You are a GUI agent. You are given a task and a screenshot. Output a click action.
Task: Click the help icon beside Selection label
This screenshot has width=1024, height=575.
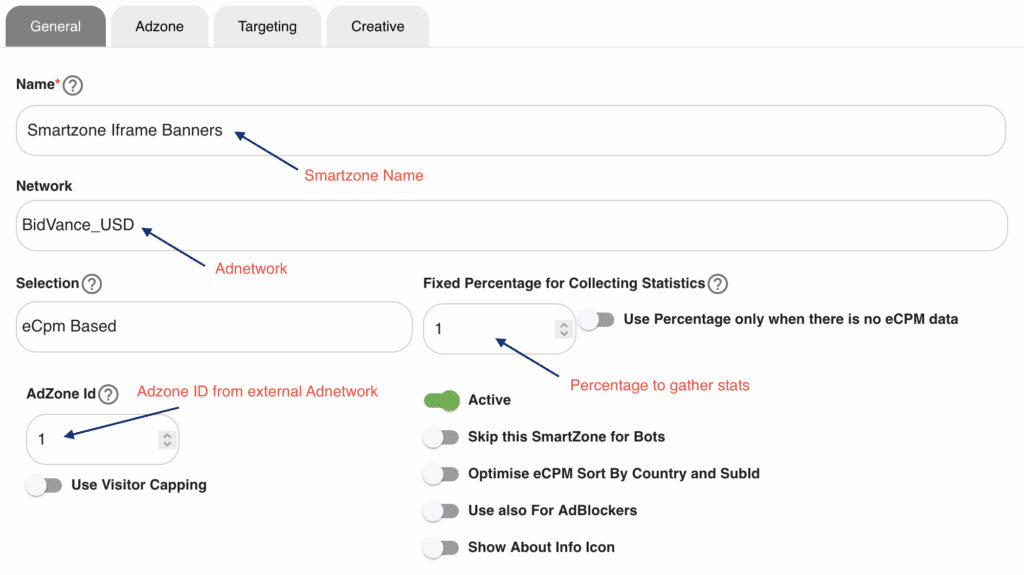coord(92,284)
